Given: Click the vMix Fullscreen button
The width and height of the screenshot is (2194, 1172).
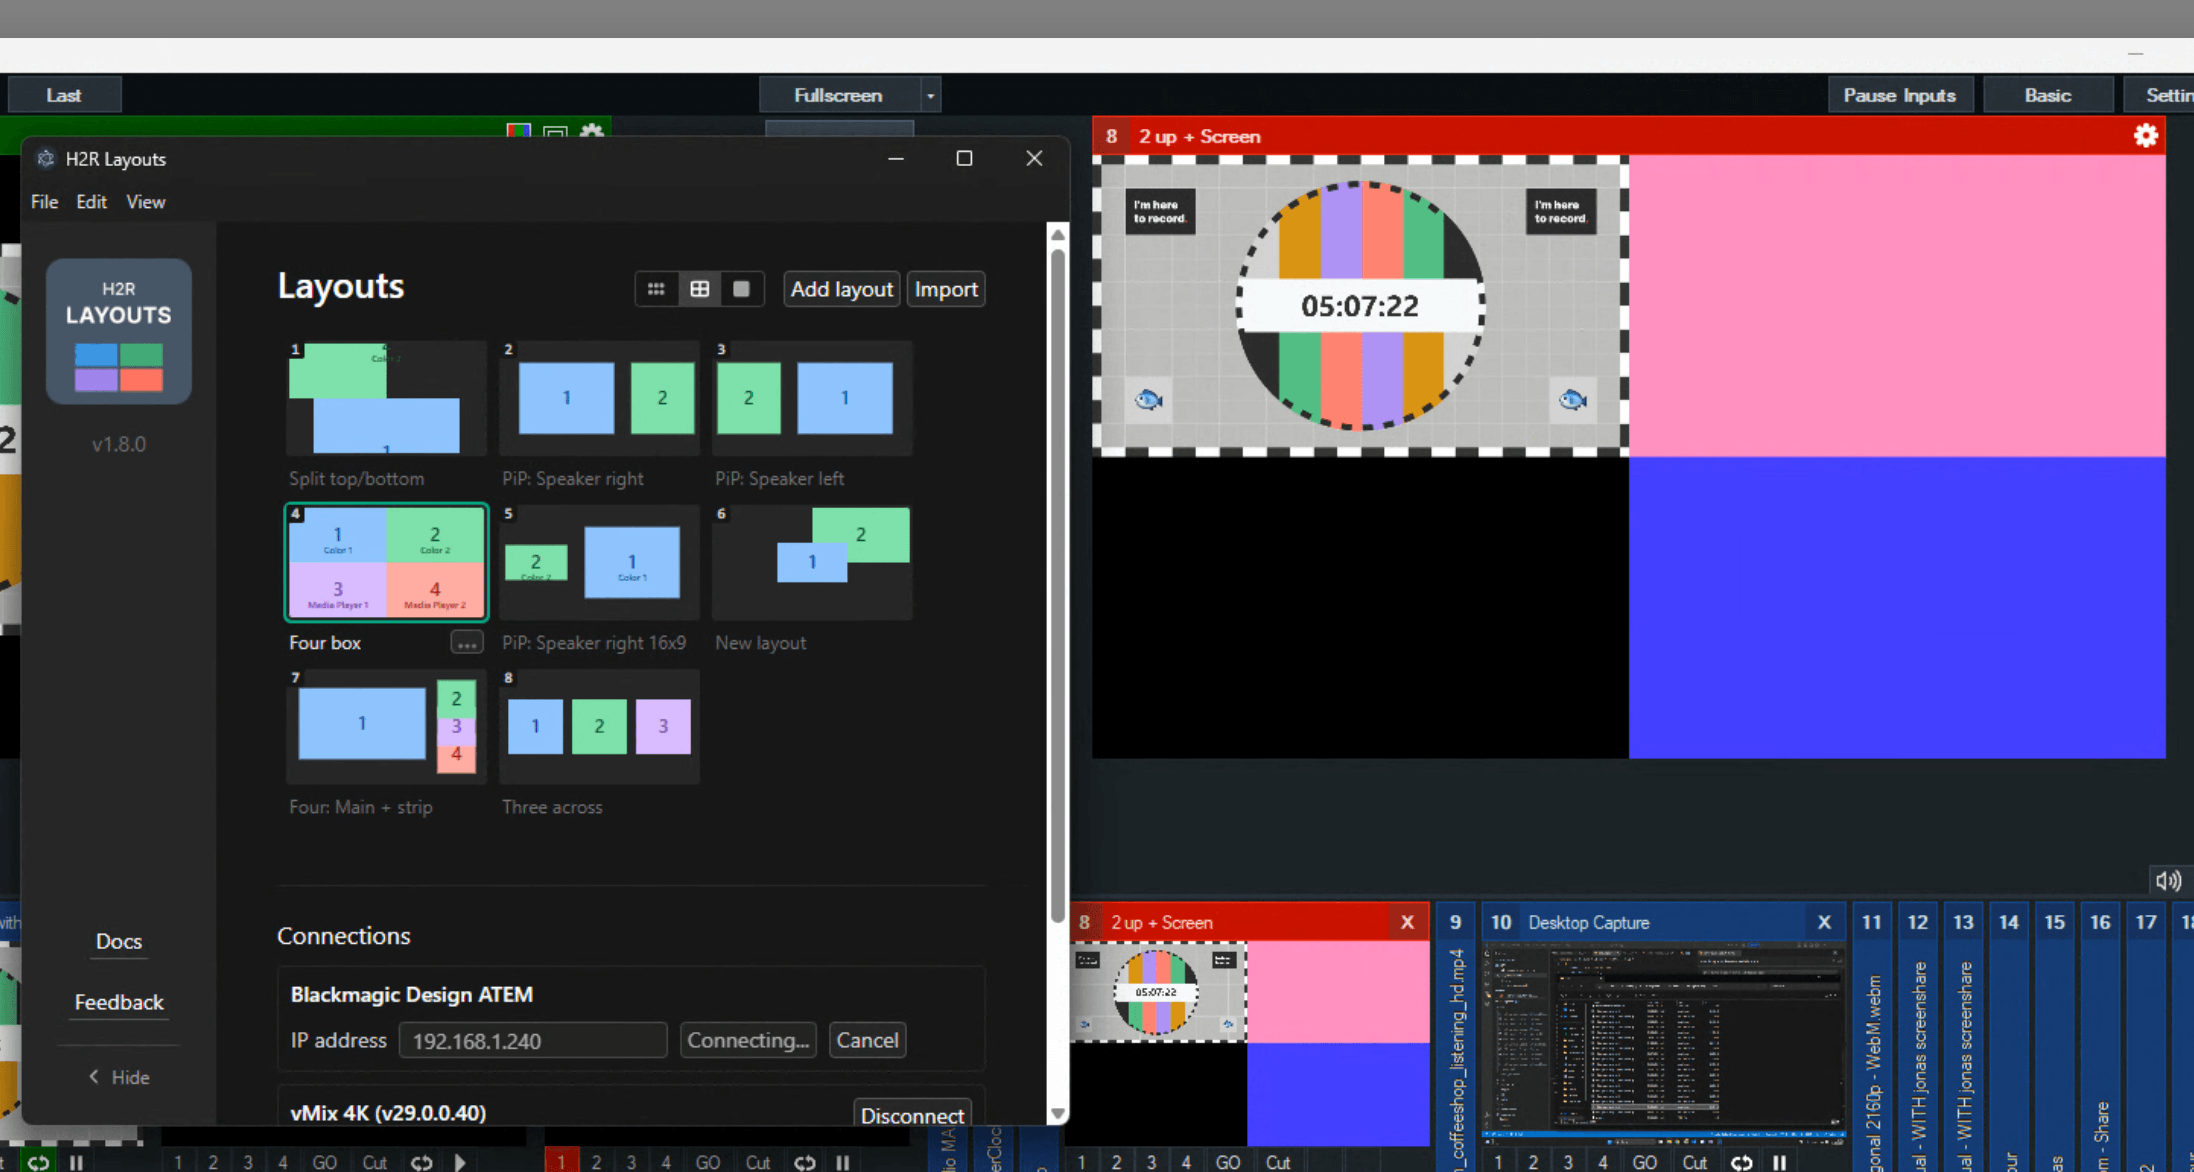Looking at the screenshot, I should coord(839,96).
